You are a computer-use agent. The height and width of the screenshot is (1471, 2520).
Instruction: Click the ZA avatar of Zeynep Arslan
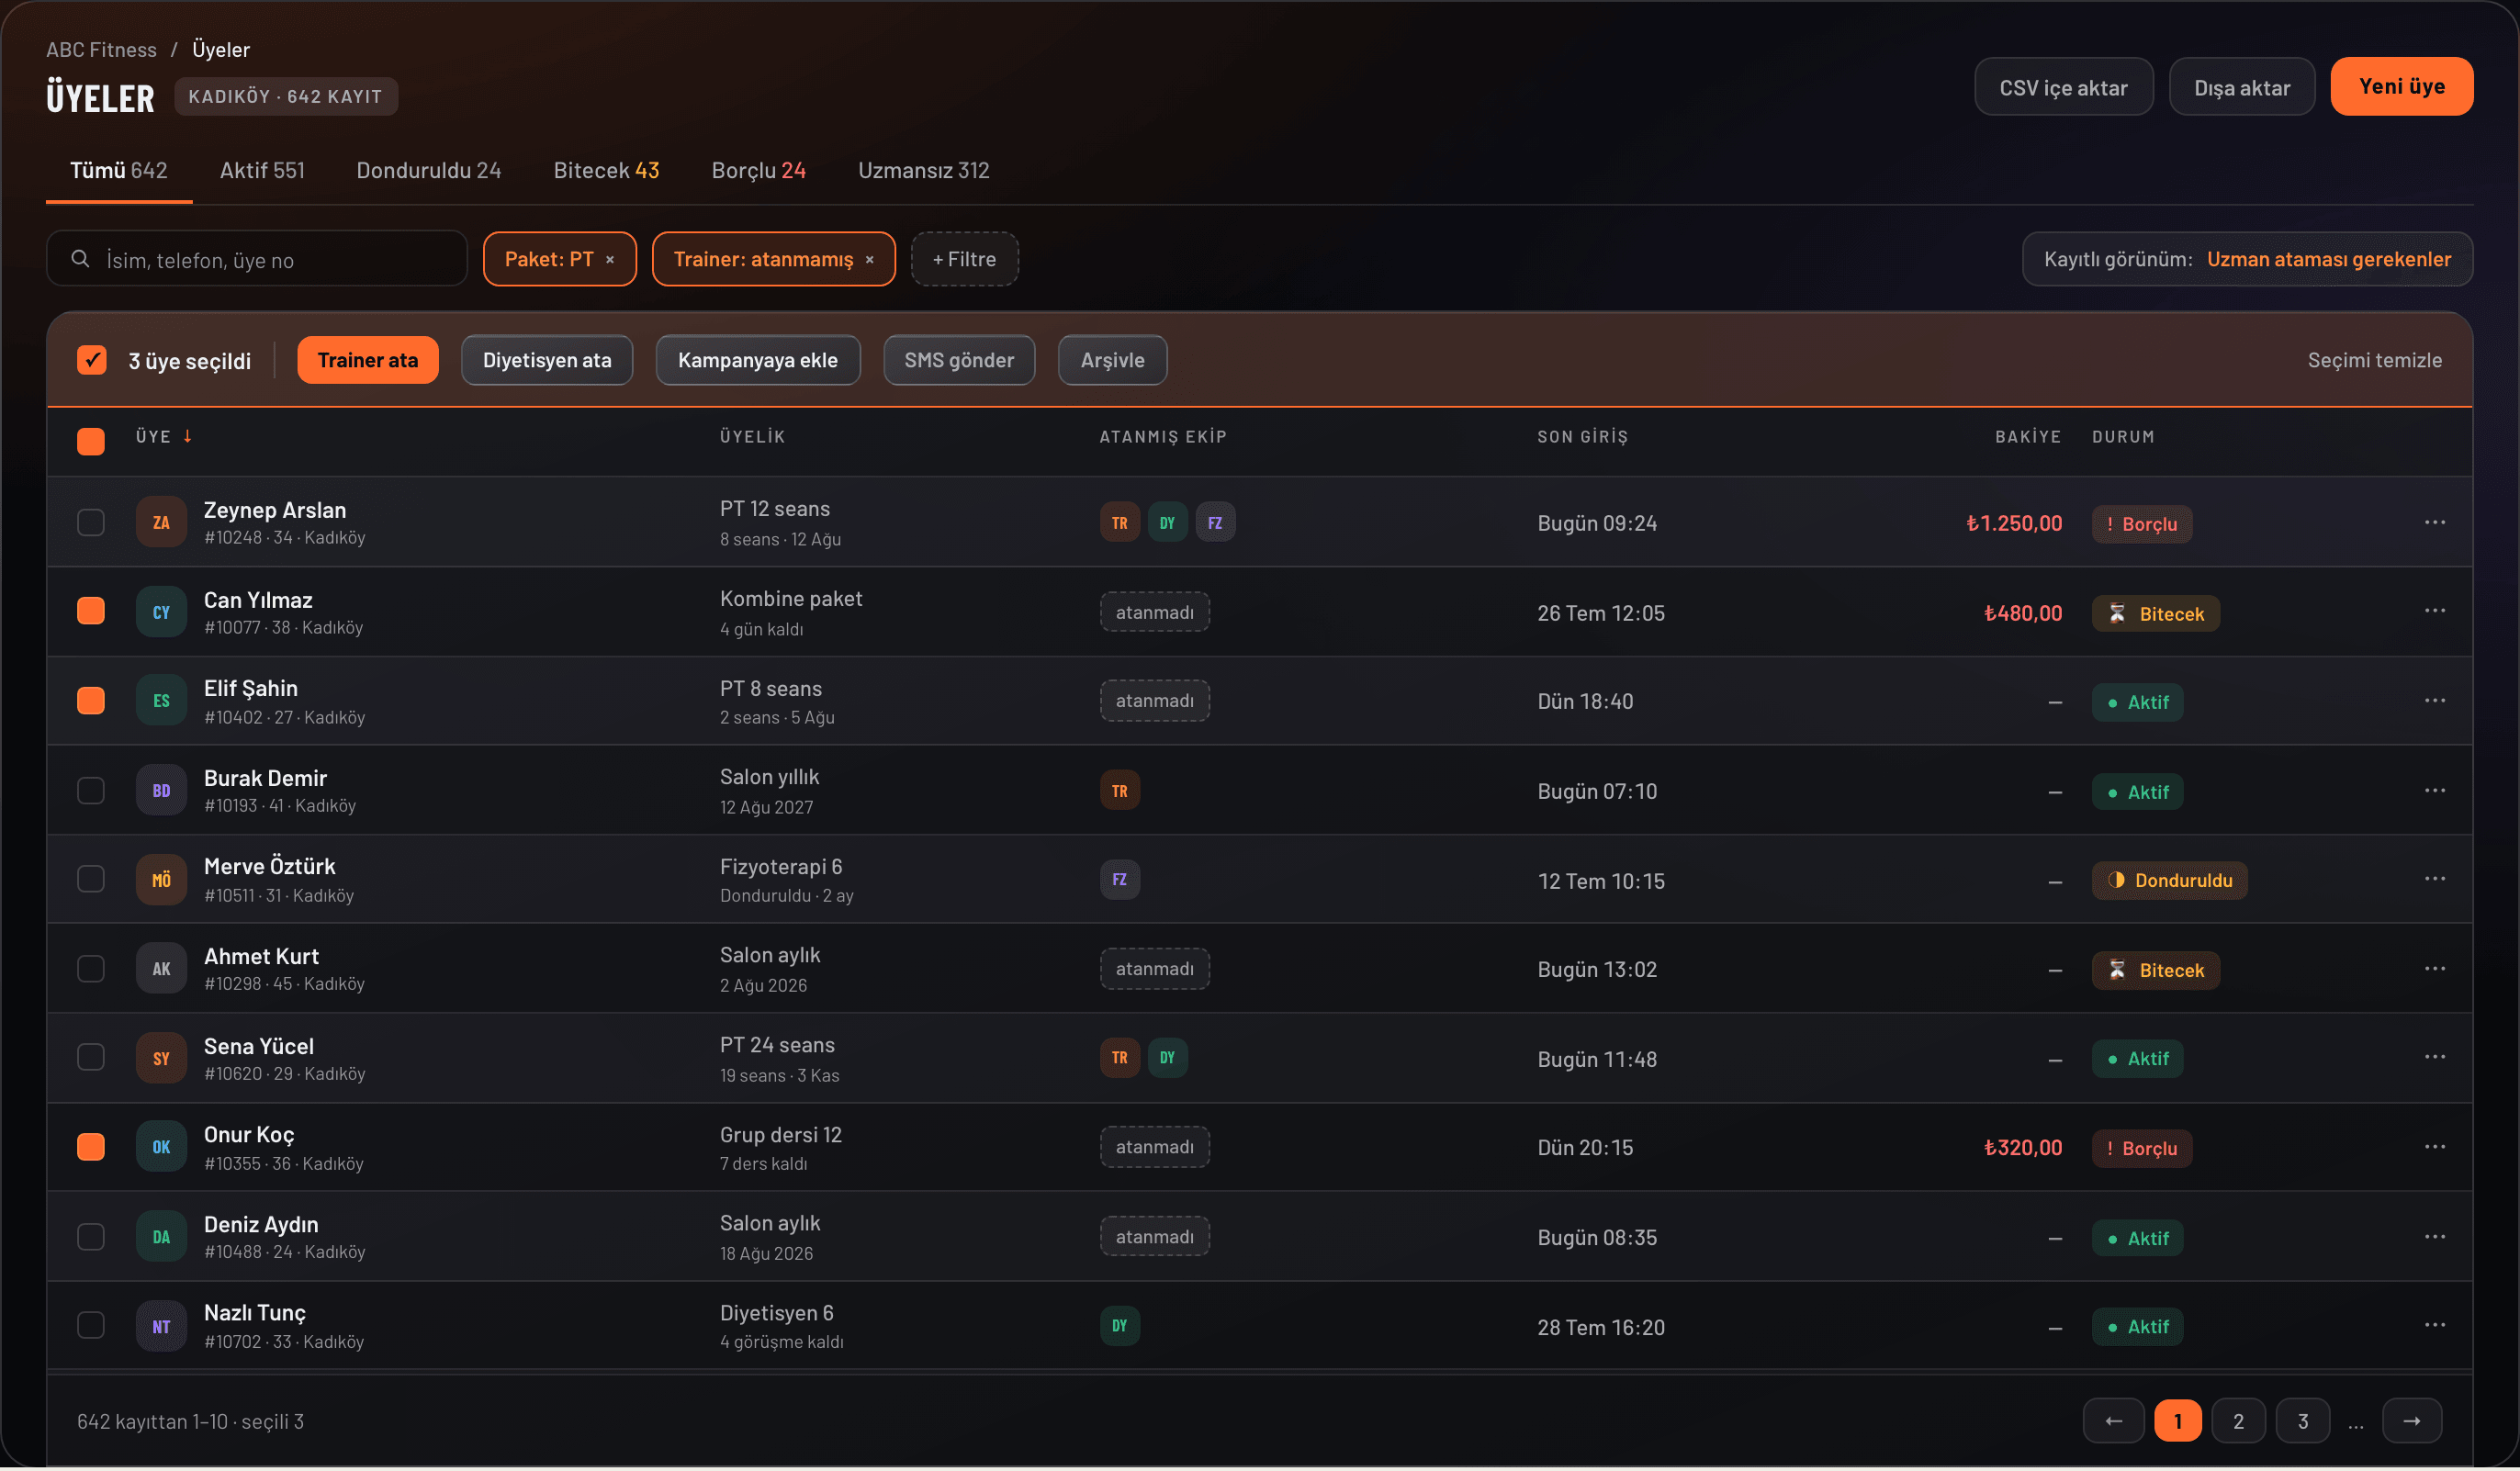(161, 523)
